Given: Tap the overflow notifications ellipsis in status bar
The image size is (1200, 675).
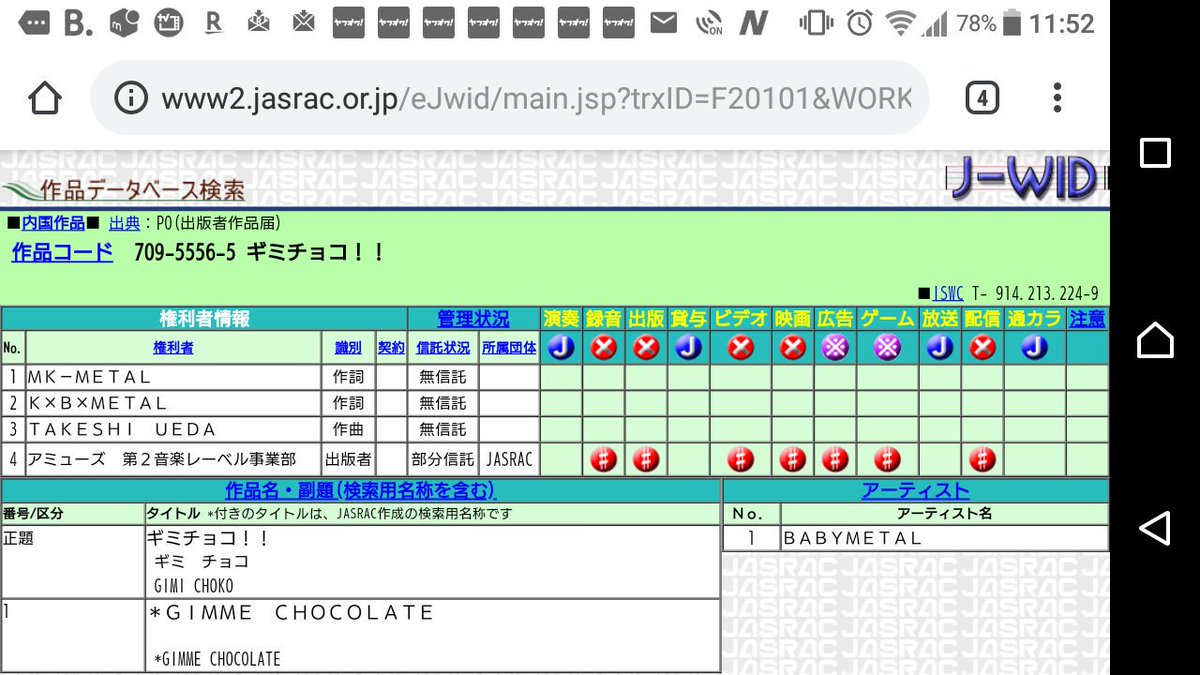Looking at the screenshot, I should point(33,23).
